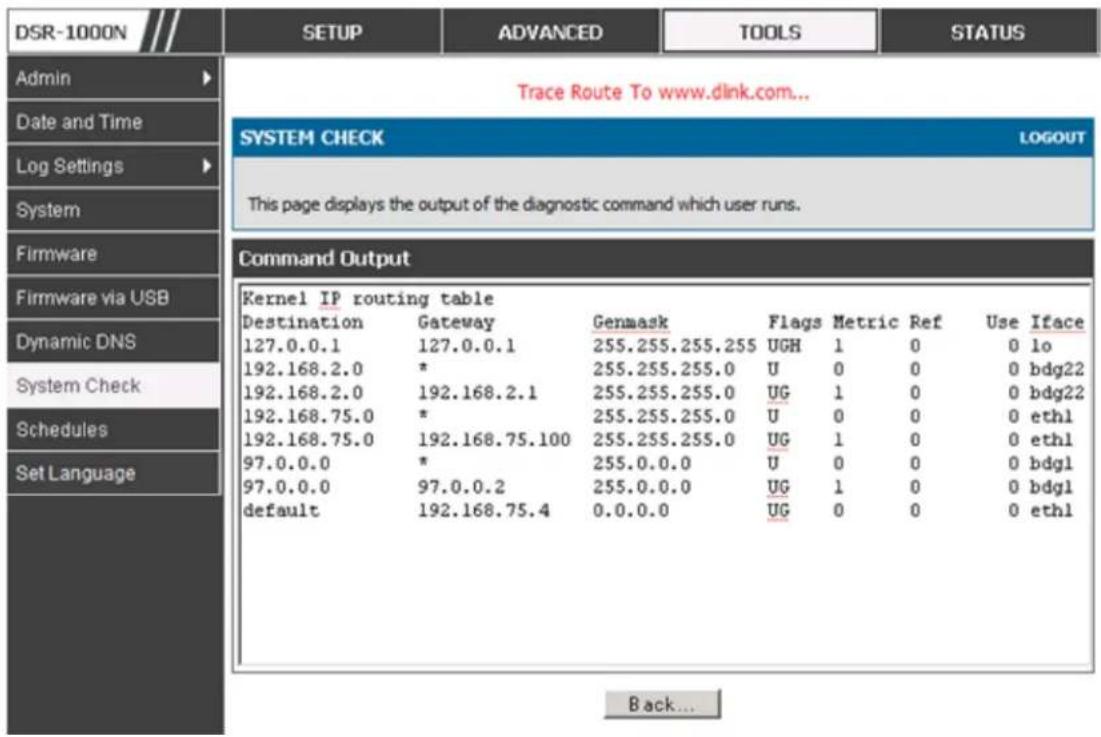Select the TOOLS tab
Screen dimensions: 1101x737
(x=770, y=32)
